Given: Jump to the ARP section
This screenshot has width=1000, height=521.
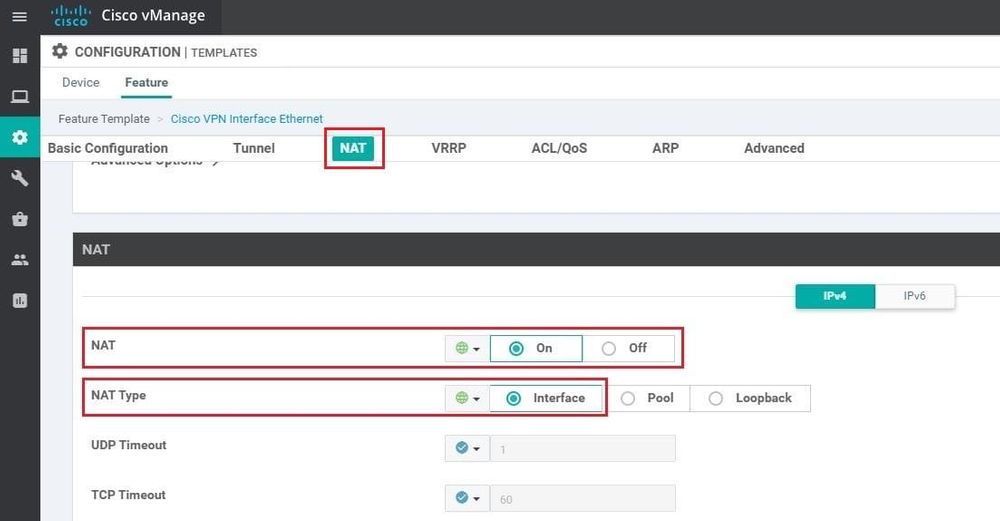Looking at the screenshot, I should [665, 148].
